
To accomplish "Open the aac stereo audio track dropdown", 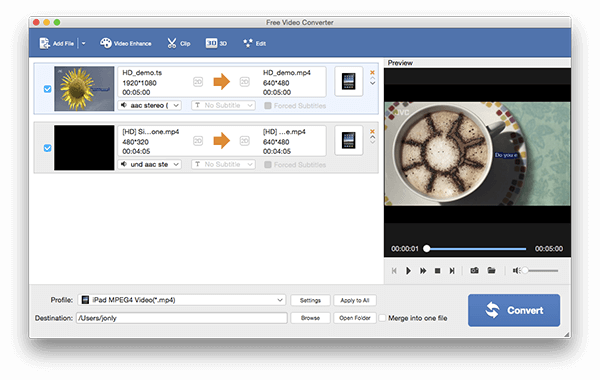I will coord(150,105).
